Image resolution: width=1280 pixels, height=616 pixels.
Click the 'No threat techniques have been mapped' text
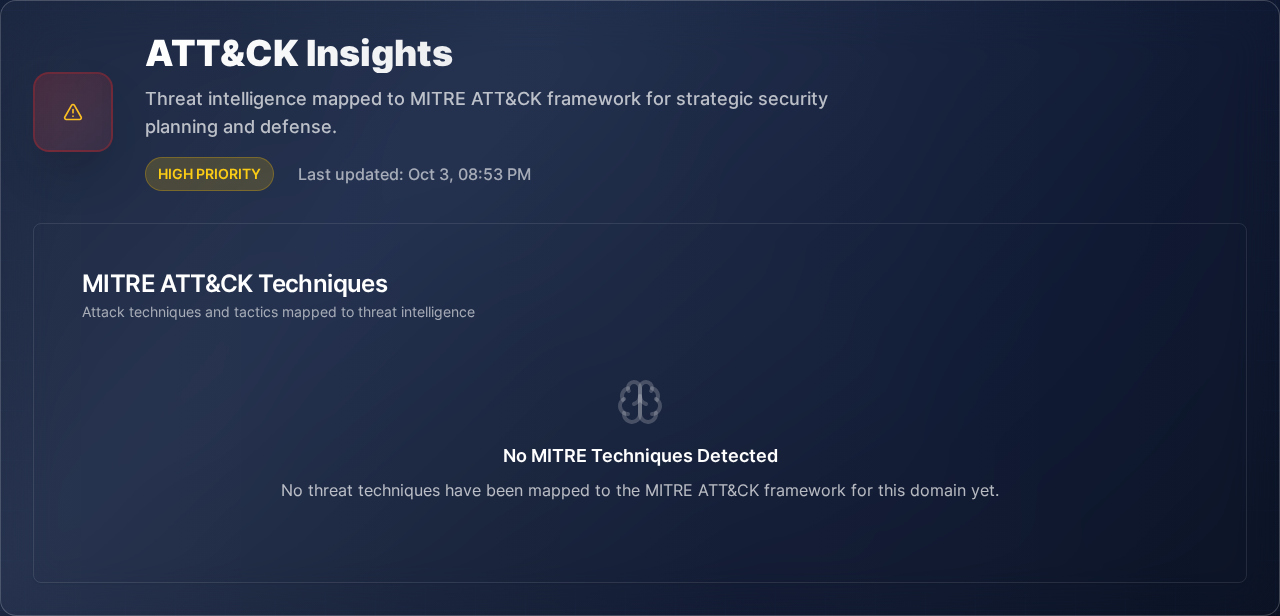click(x=640, y=490)
